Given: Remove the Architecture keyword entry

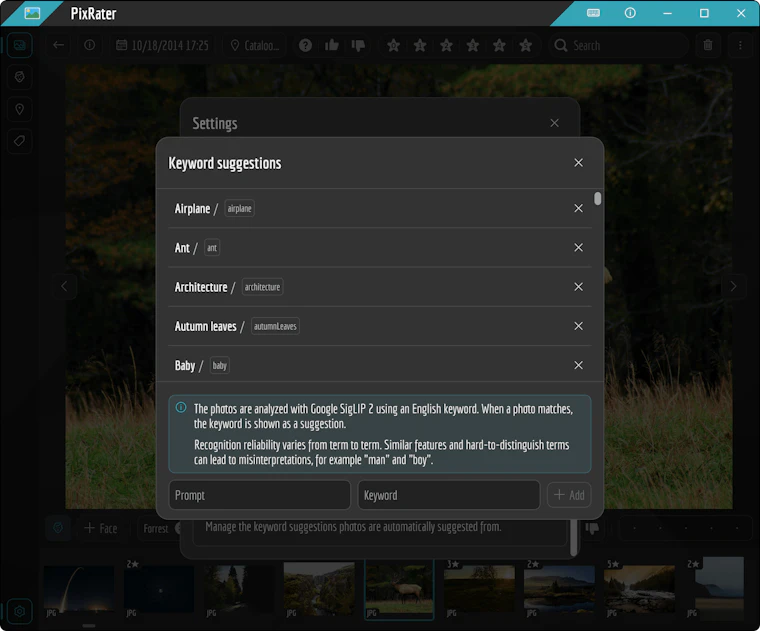Looking at the screenshot, I should pos(578,287).
